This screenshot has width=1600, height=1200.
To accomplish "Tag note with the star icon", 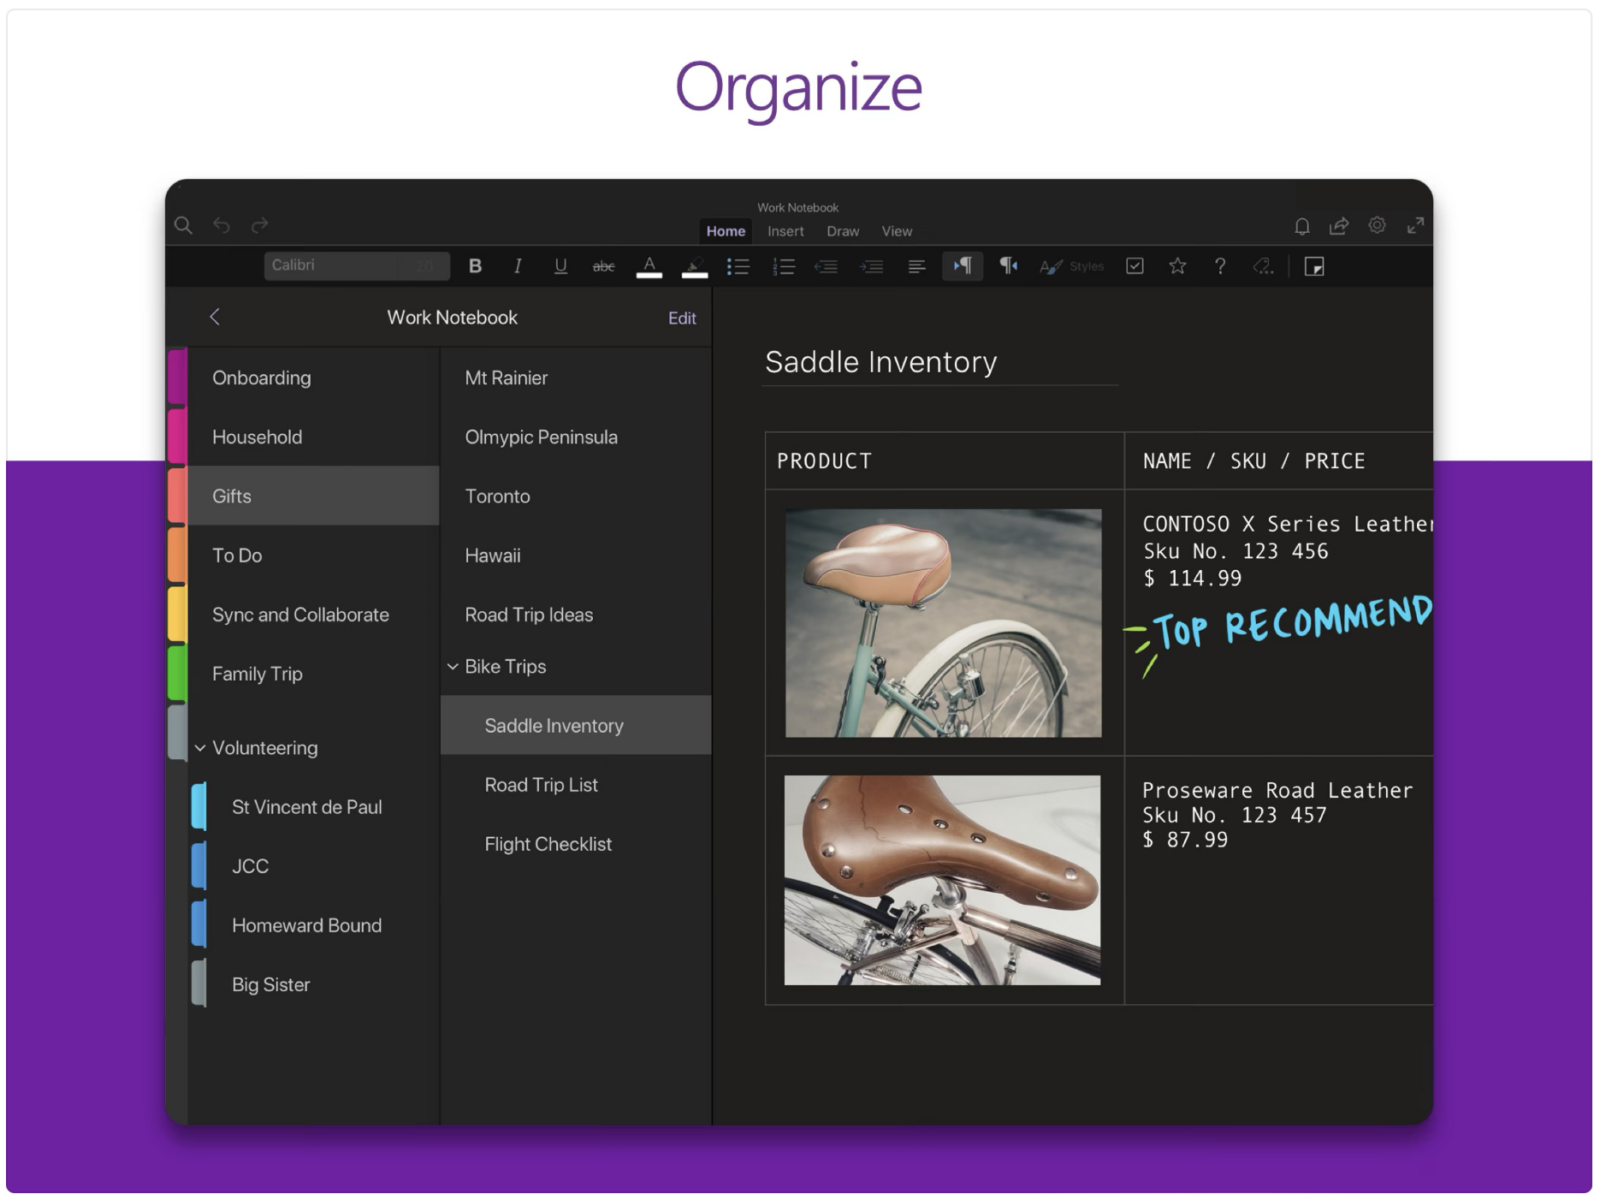I will pos(1177,266).
